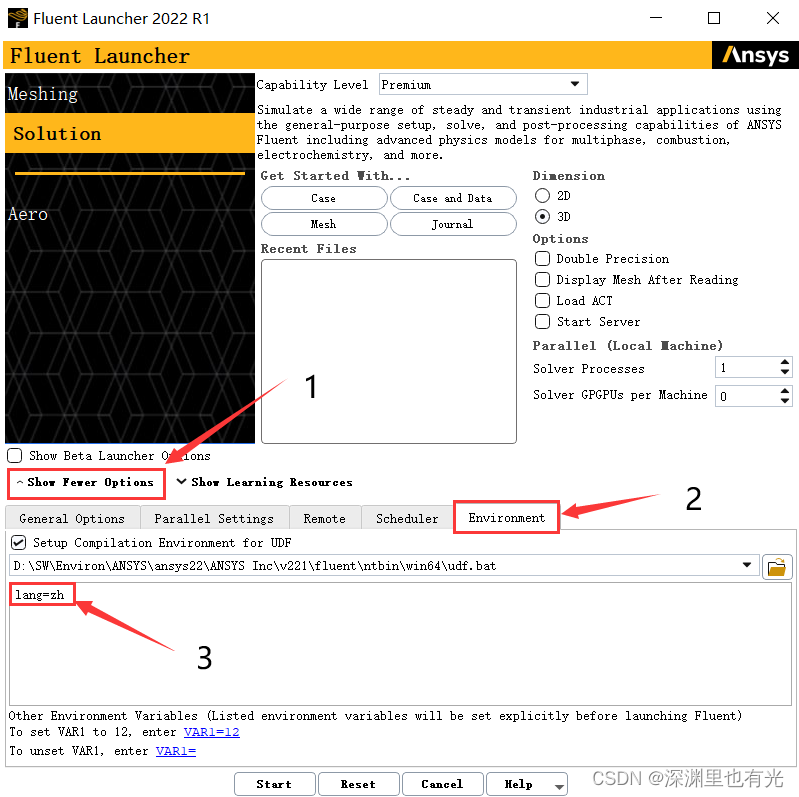This screenshot has height=797, width=799.
Task: Toggle Display Mesh After Reading checkbox
Action: pyautogui.click(x=543, y=280)
